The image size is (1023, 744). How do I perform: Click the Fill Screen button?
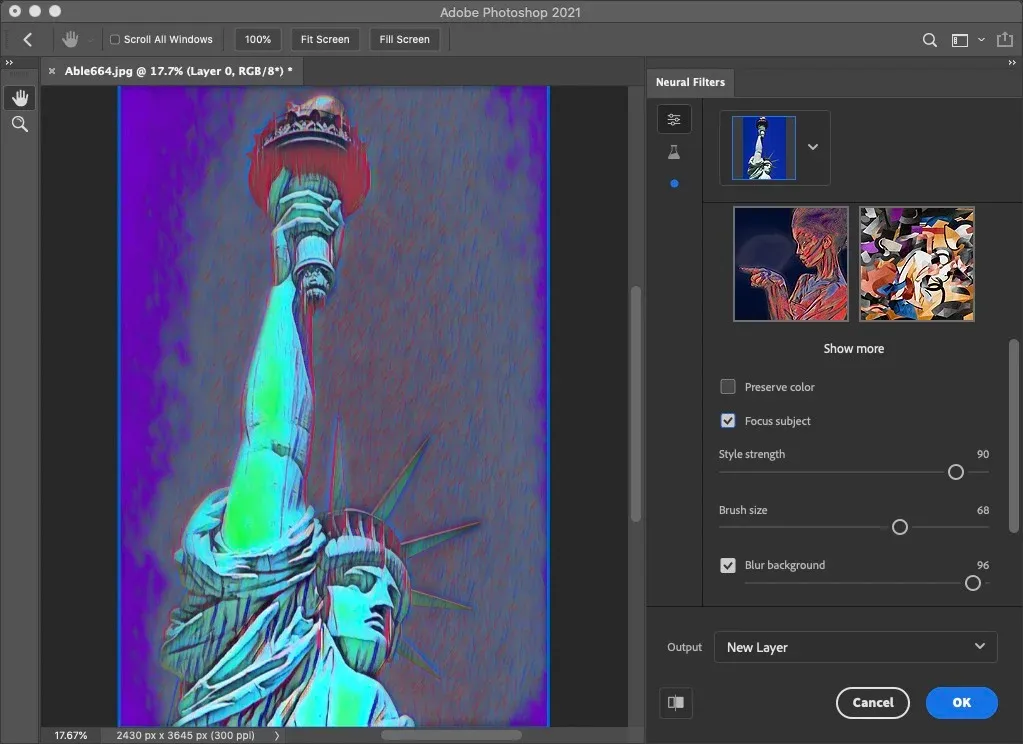(x=405, y=39)
